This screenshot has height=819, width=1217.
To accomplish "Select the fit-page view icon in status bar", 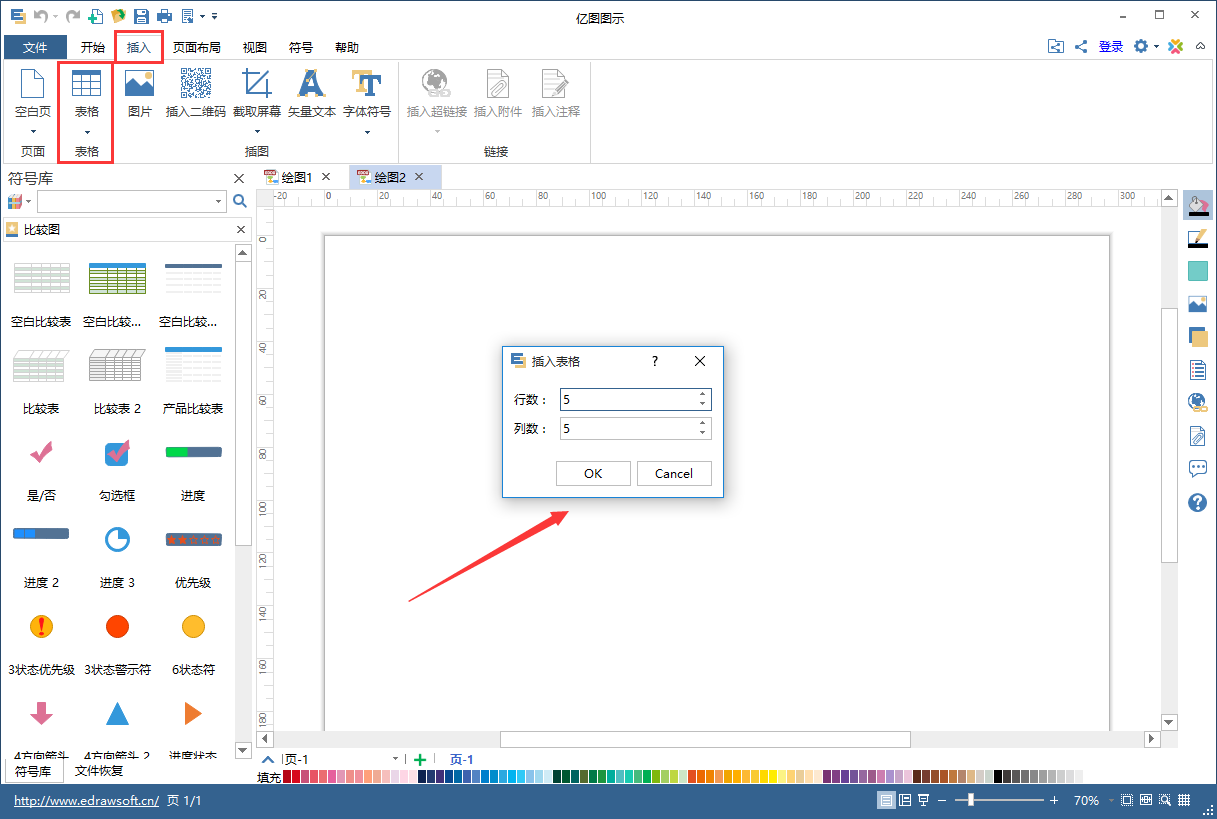I will (1127, 800).
